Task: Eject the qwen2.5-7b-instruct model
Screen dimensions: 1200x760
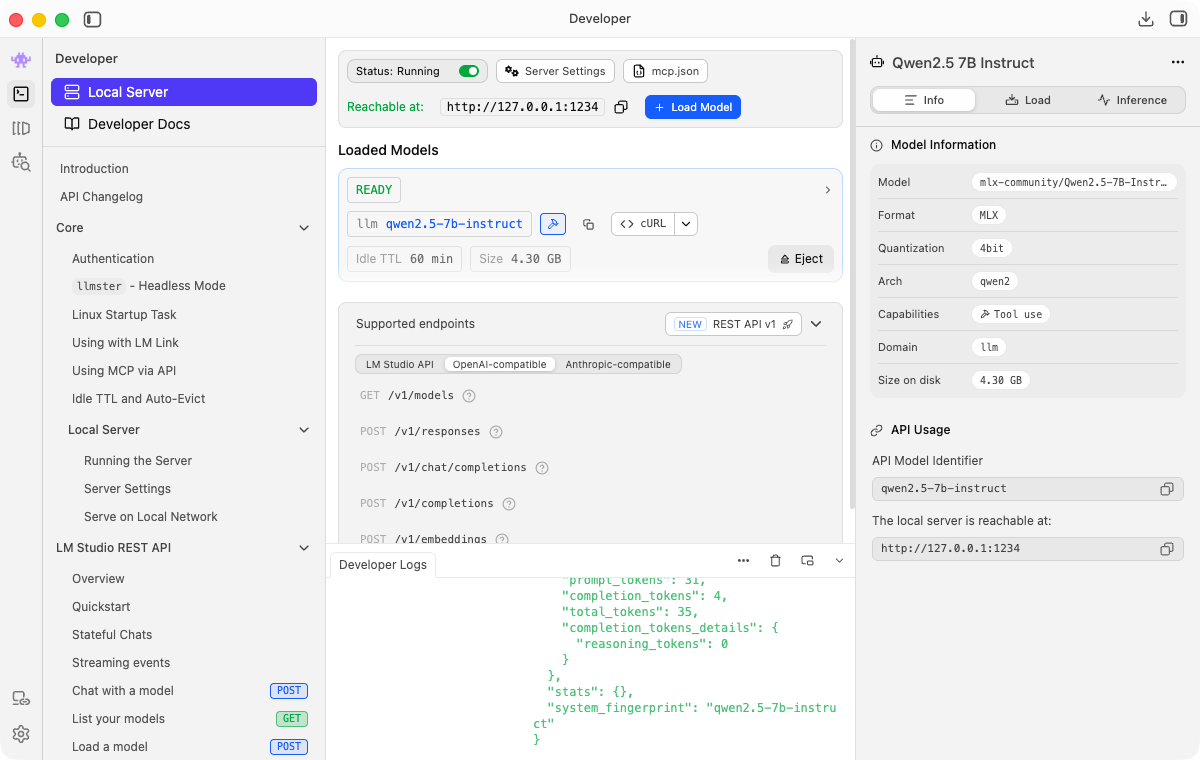Action: (800, 258)
